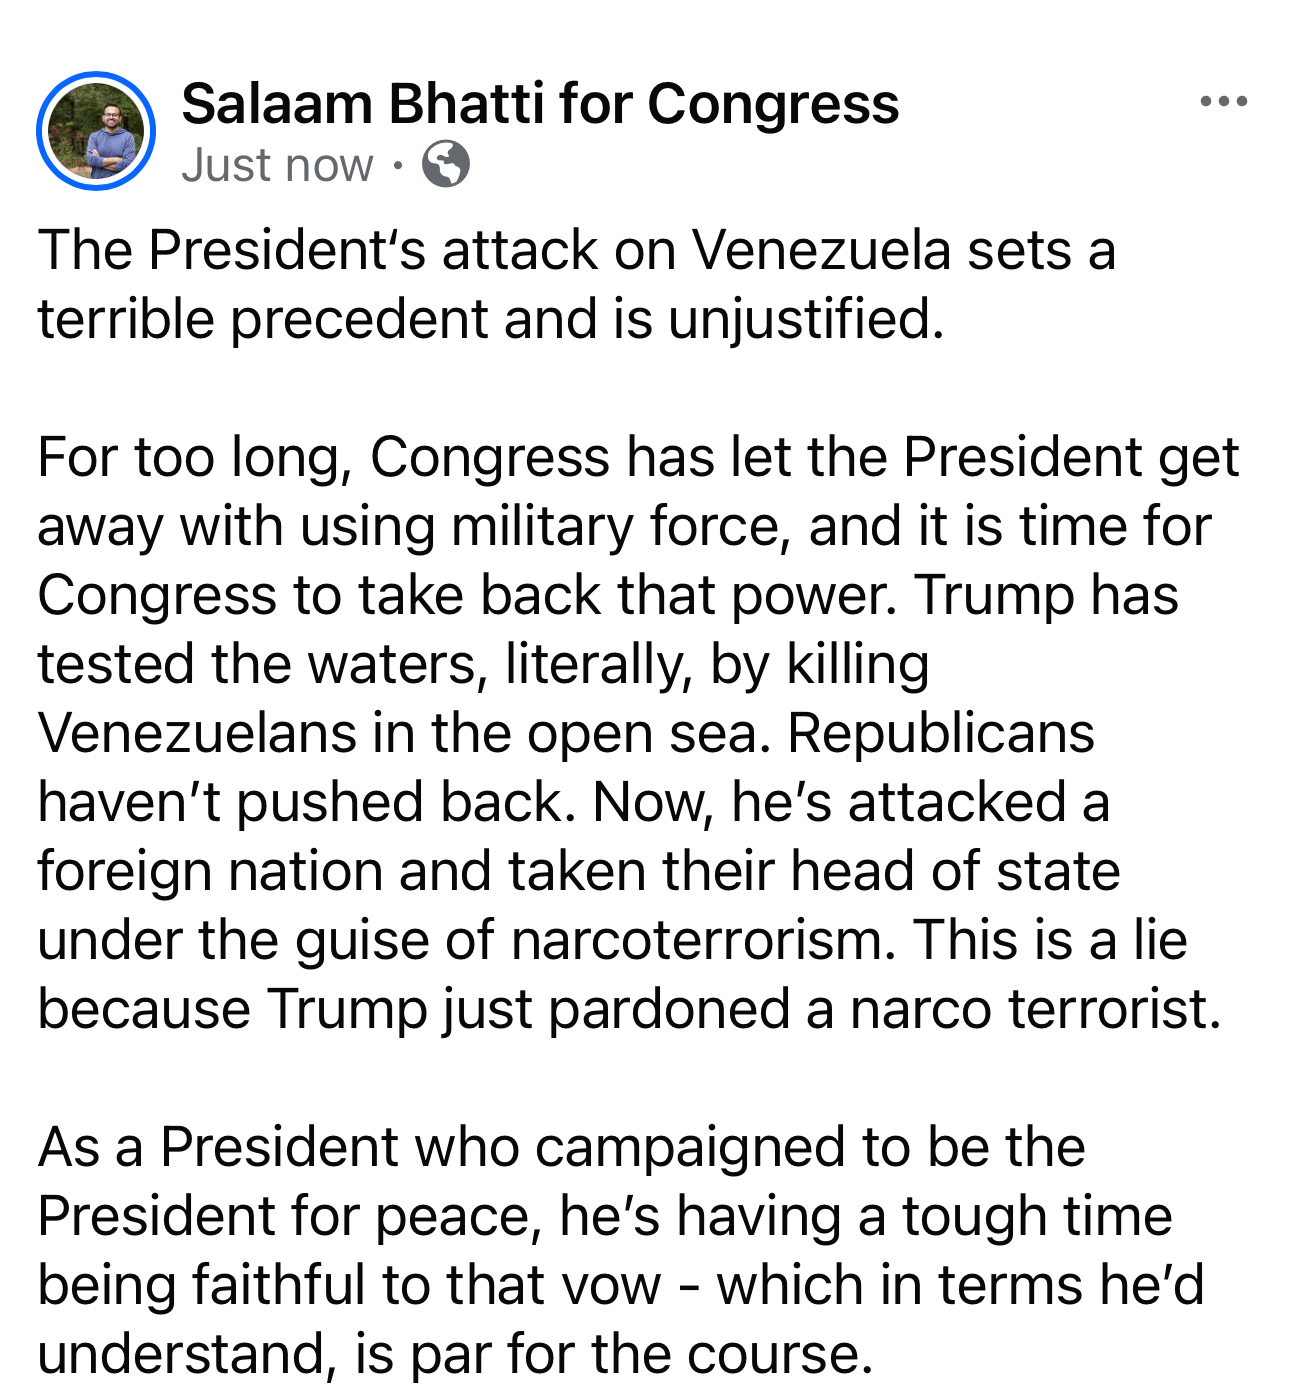
Task: Click the phrase "For too long"
Action: click(194, 458)
